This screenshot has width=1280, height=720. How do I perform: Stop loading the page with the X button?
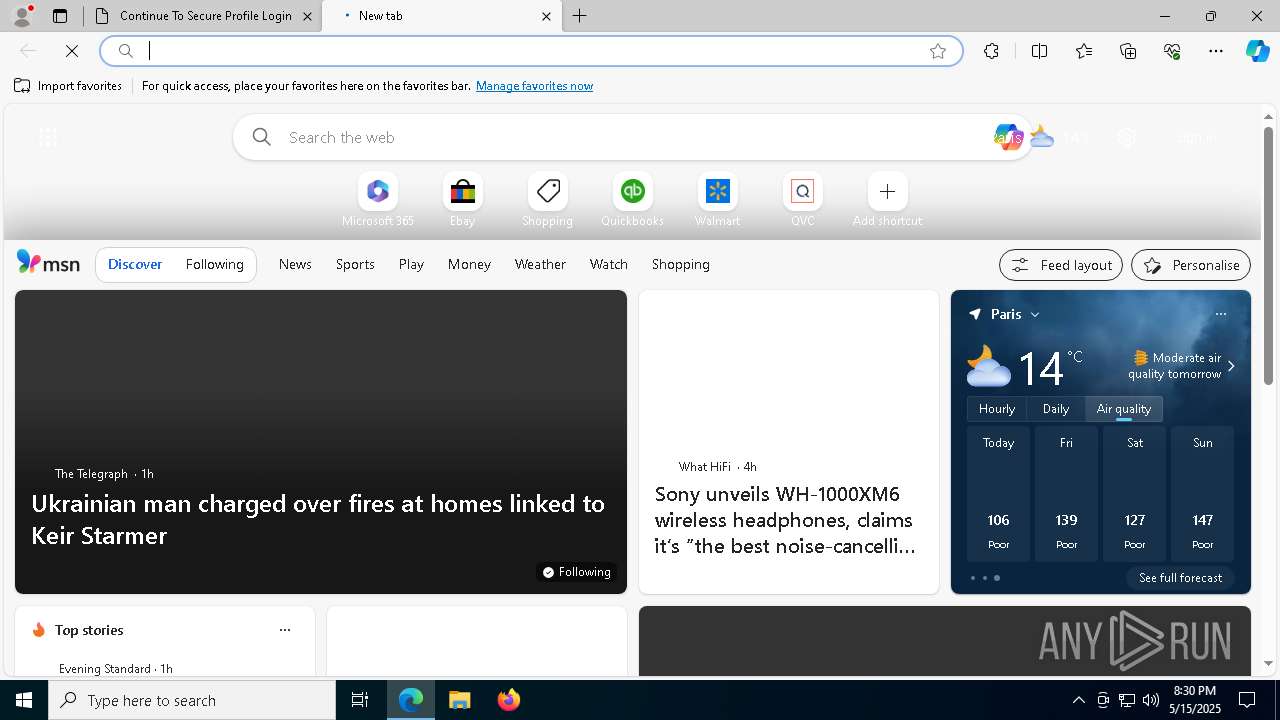click(72, 51)
